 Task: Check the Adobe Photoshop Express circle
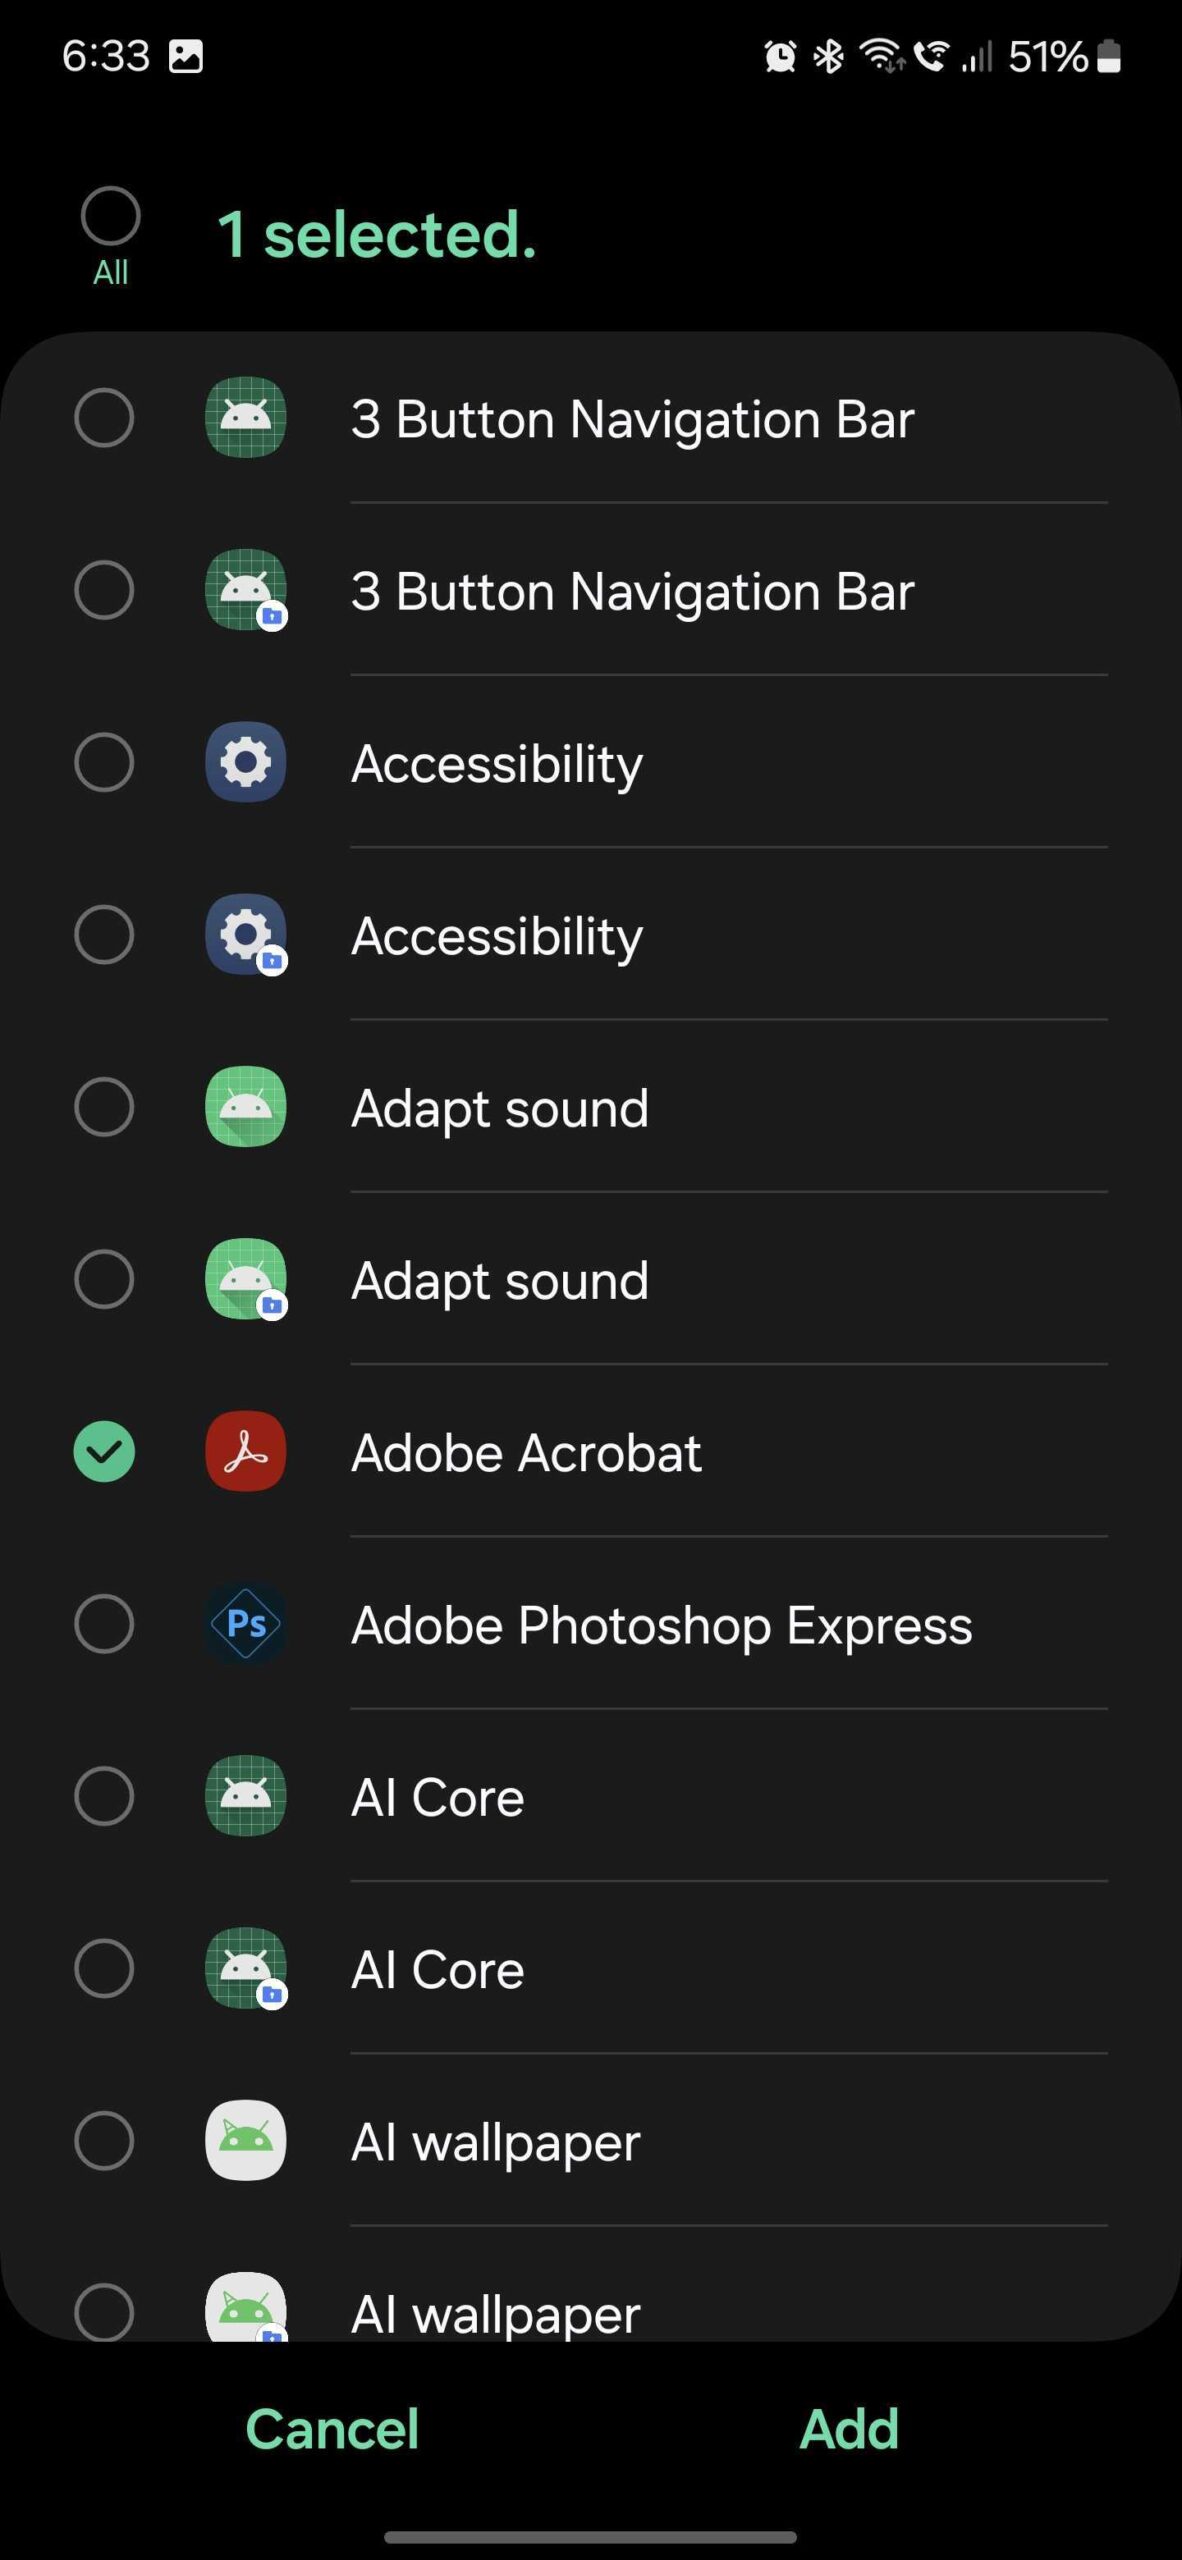[104, 1623]
